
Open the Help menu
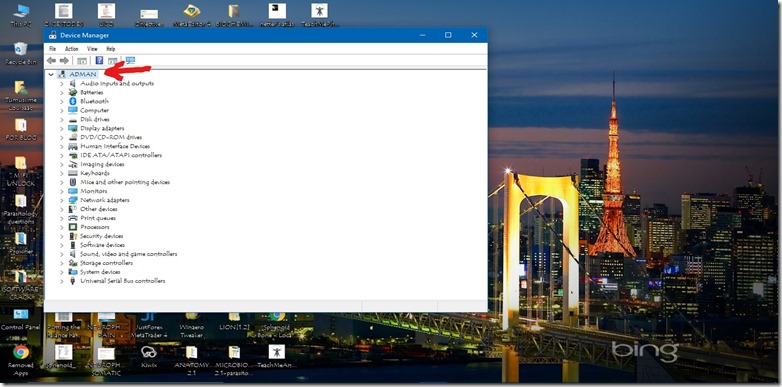(111, 48)
